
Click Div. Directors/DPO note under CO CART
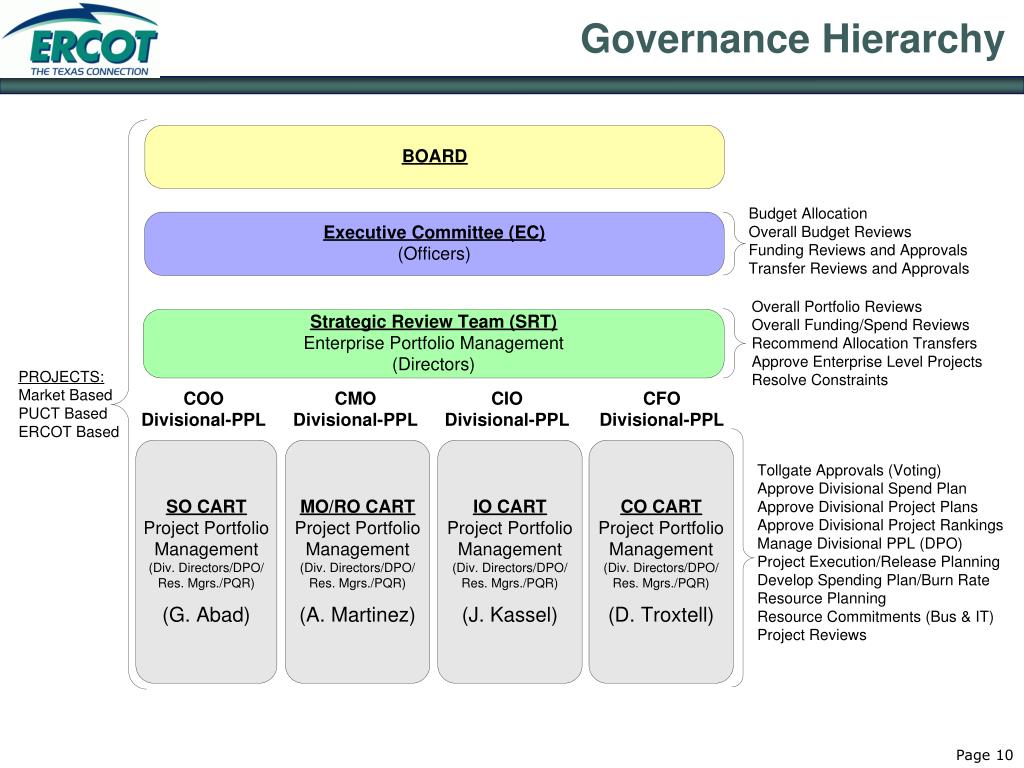click(x=661, y=575)
